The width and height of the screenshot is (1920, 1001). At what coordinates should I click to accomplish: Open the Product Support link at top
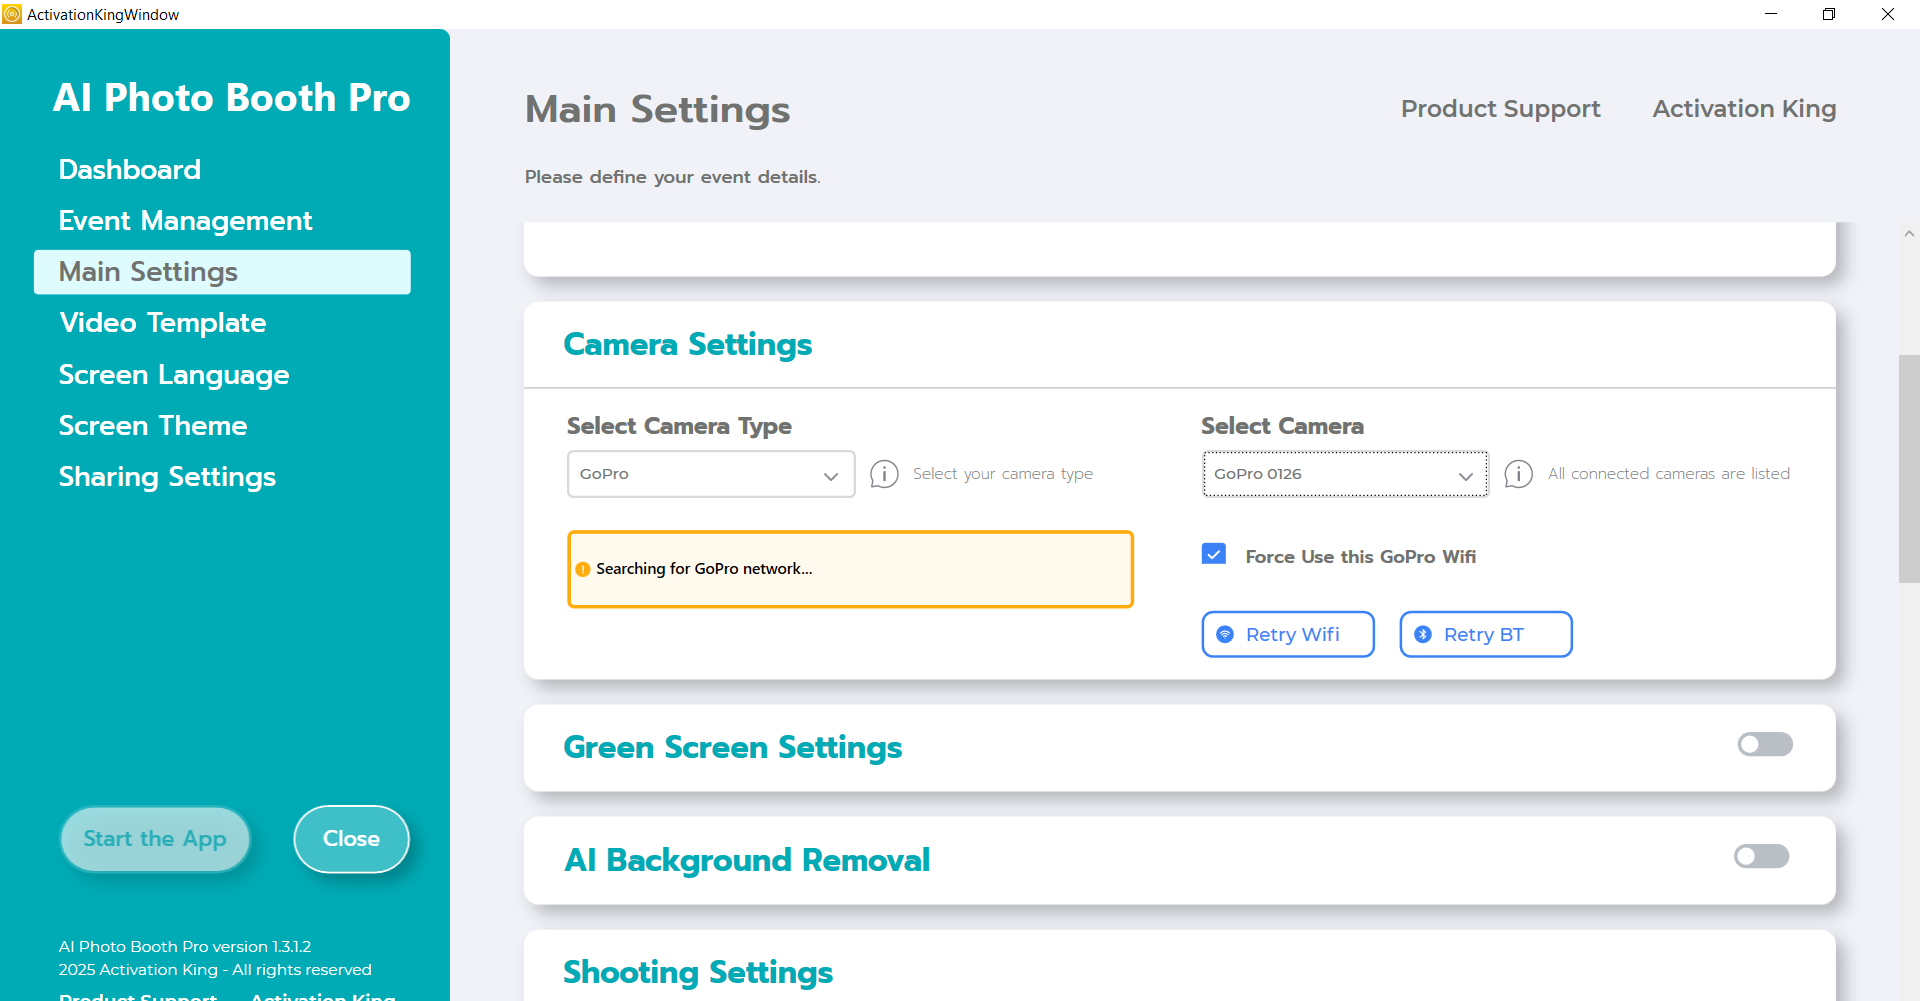pyautogui.click(x=1500, y=109)
